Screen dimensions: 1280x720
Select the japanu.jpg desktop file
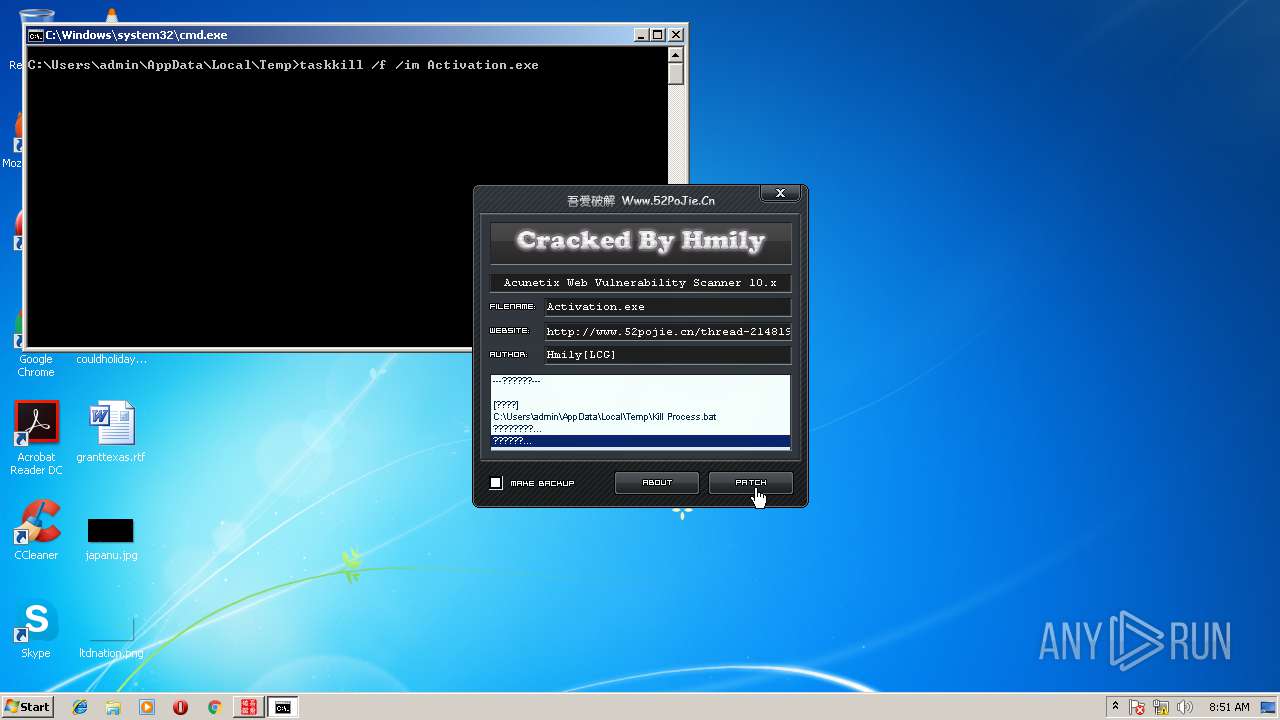[111, 538]
